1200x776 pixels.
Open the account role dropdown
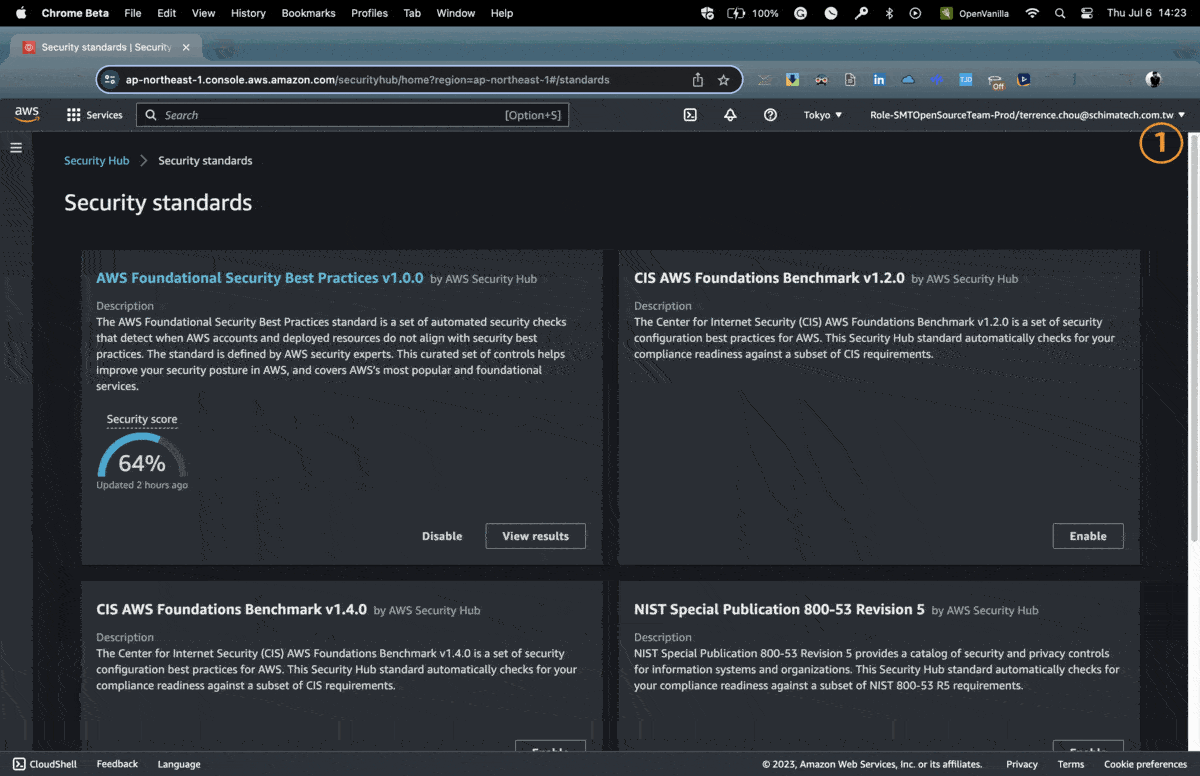(1028, 115)
